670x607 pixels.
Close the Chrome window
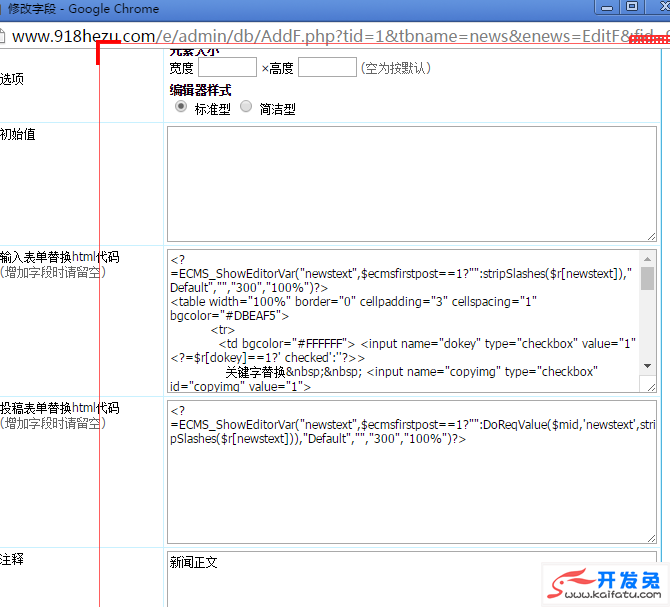click(660, 7)
